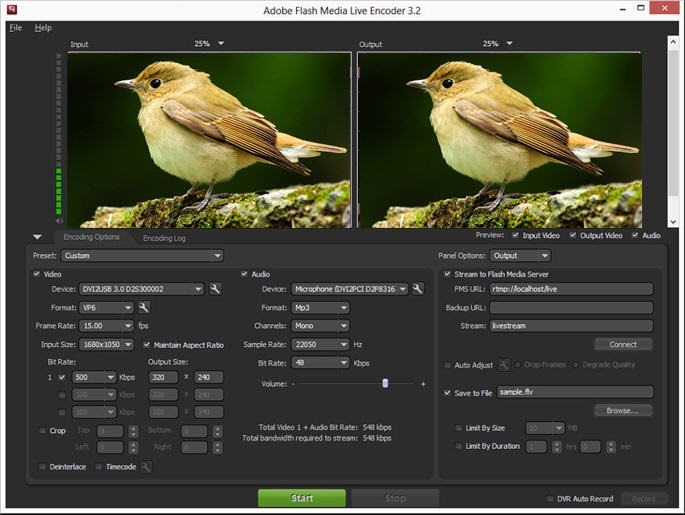Open VP6 format settings wrench

pyautogui.click(x=144, y=307)
